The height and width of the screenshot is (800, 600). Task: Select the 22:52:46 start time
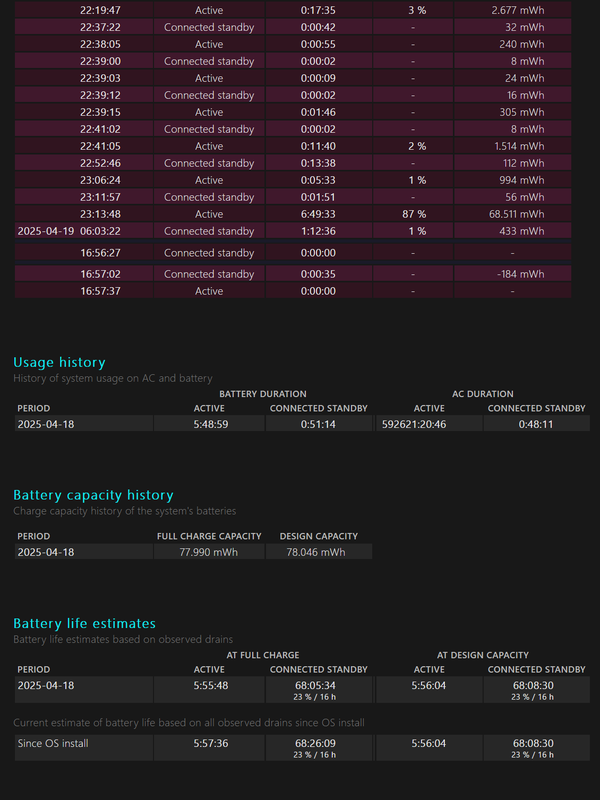coord(100,163)
